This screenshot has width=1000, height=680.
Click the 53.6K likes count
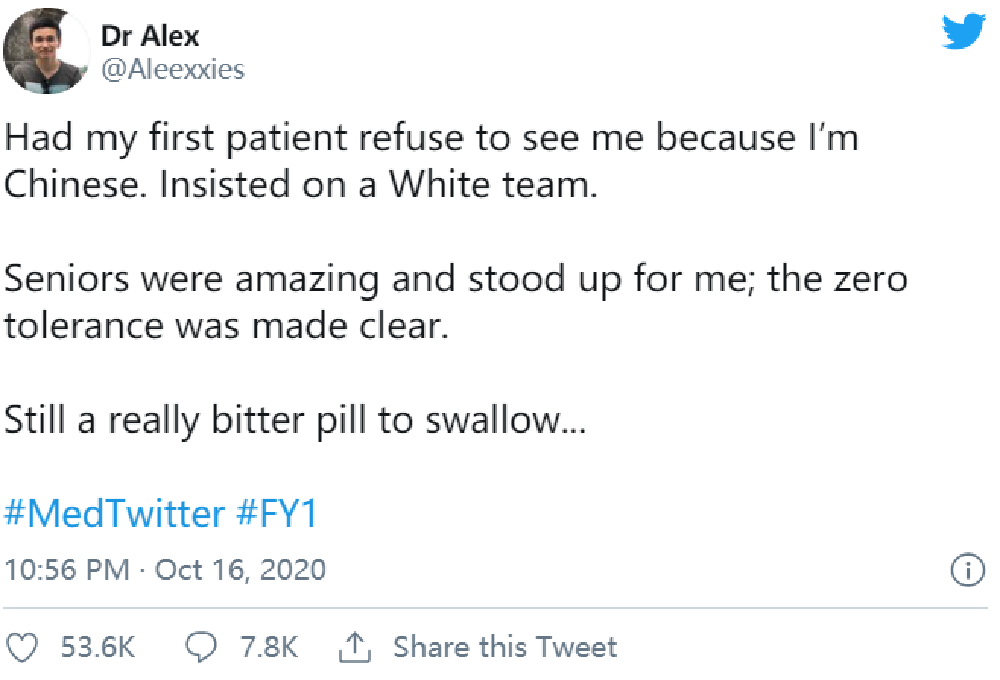pyautogui.click(x=98, y=647)
